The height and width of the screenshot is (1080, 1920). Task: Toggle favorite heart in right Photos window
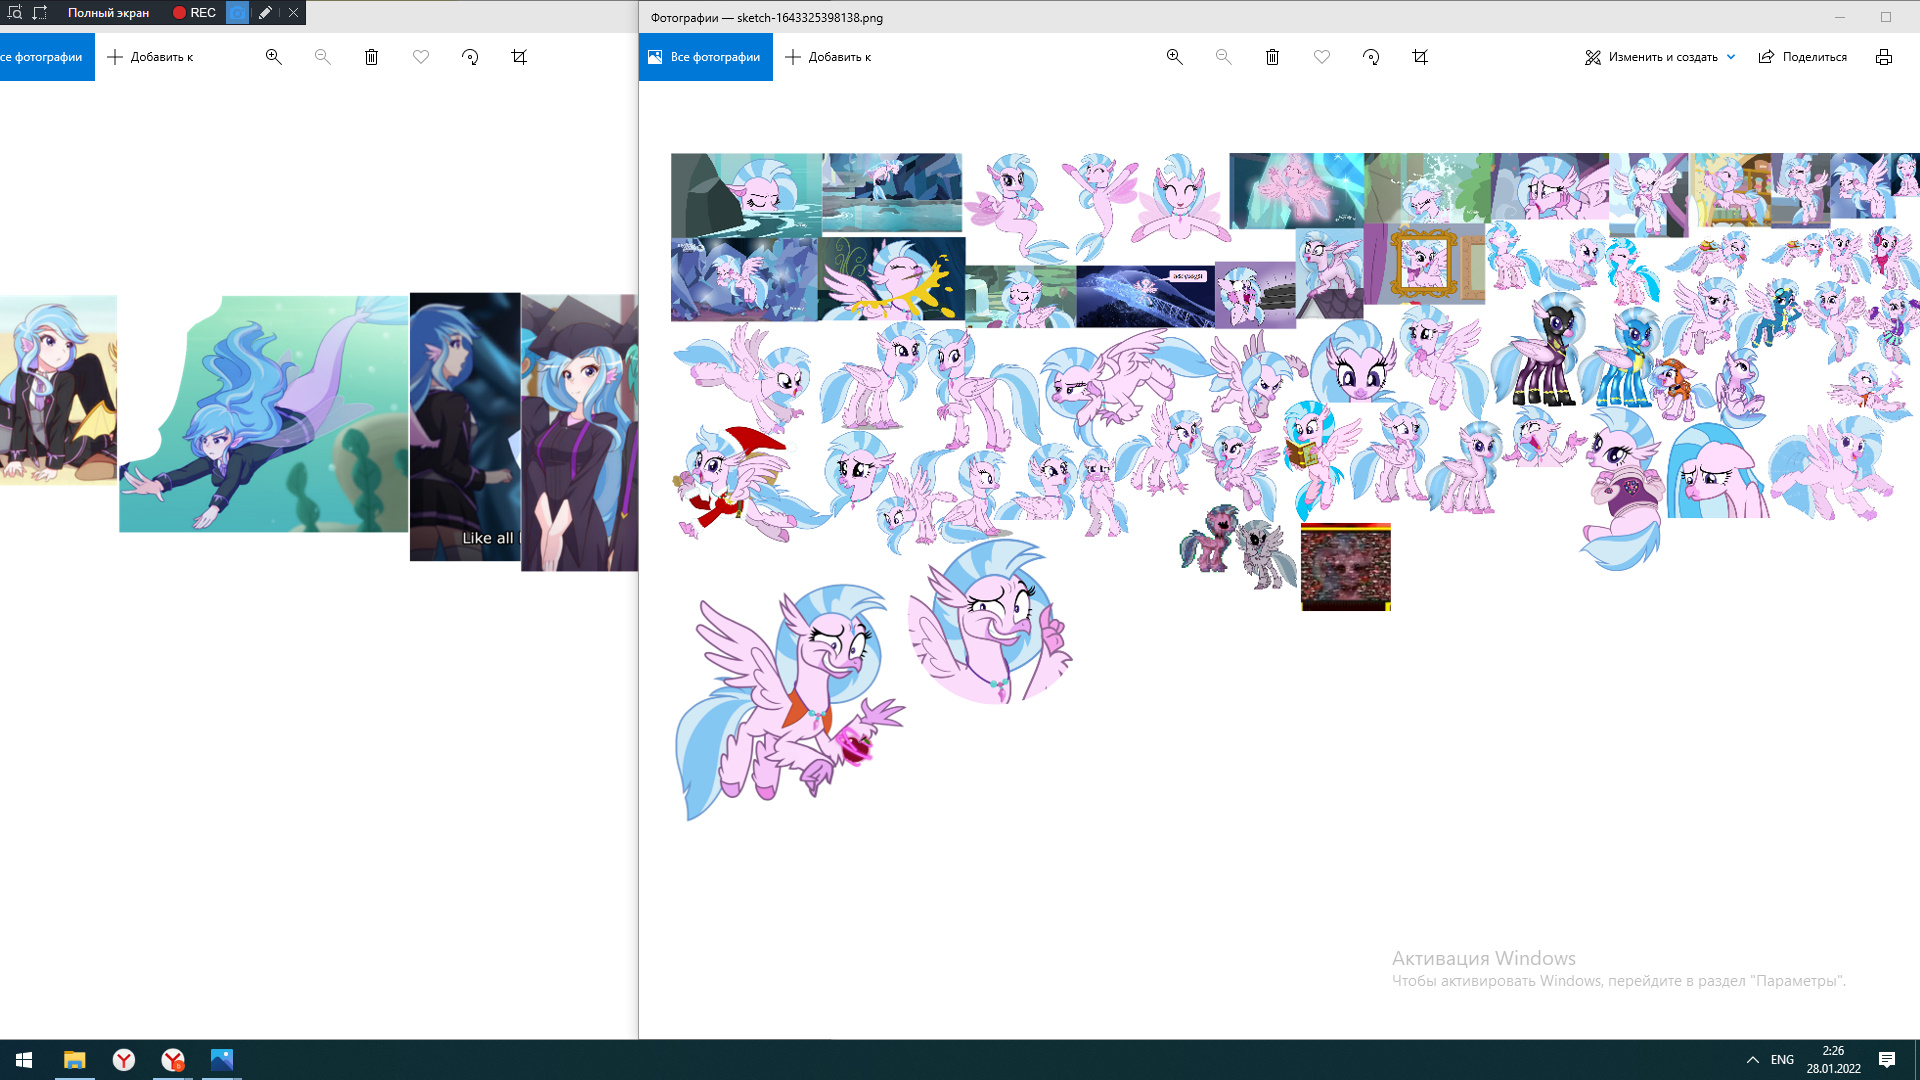click(1322, 57)
